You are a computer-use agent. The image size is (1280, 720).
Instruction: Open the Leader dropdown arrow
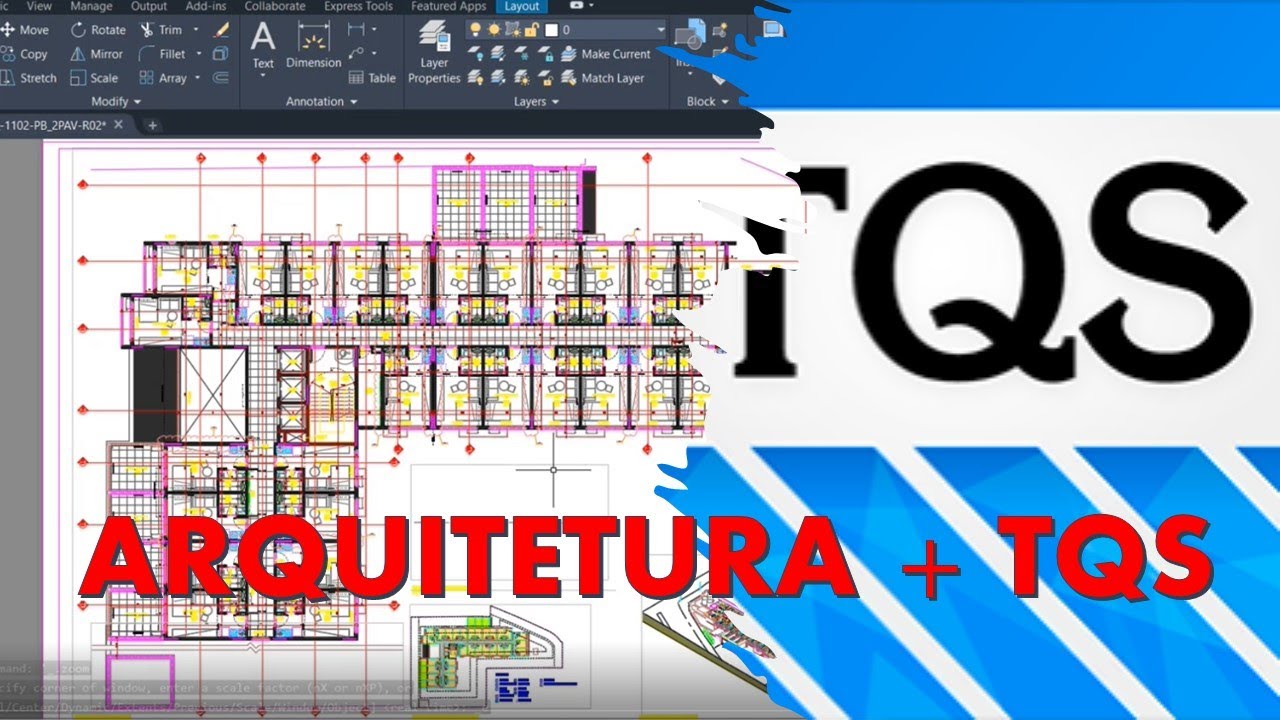374,54
